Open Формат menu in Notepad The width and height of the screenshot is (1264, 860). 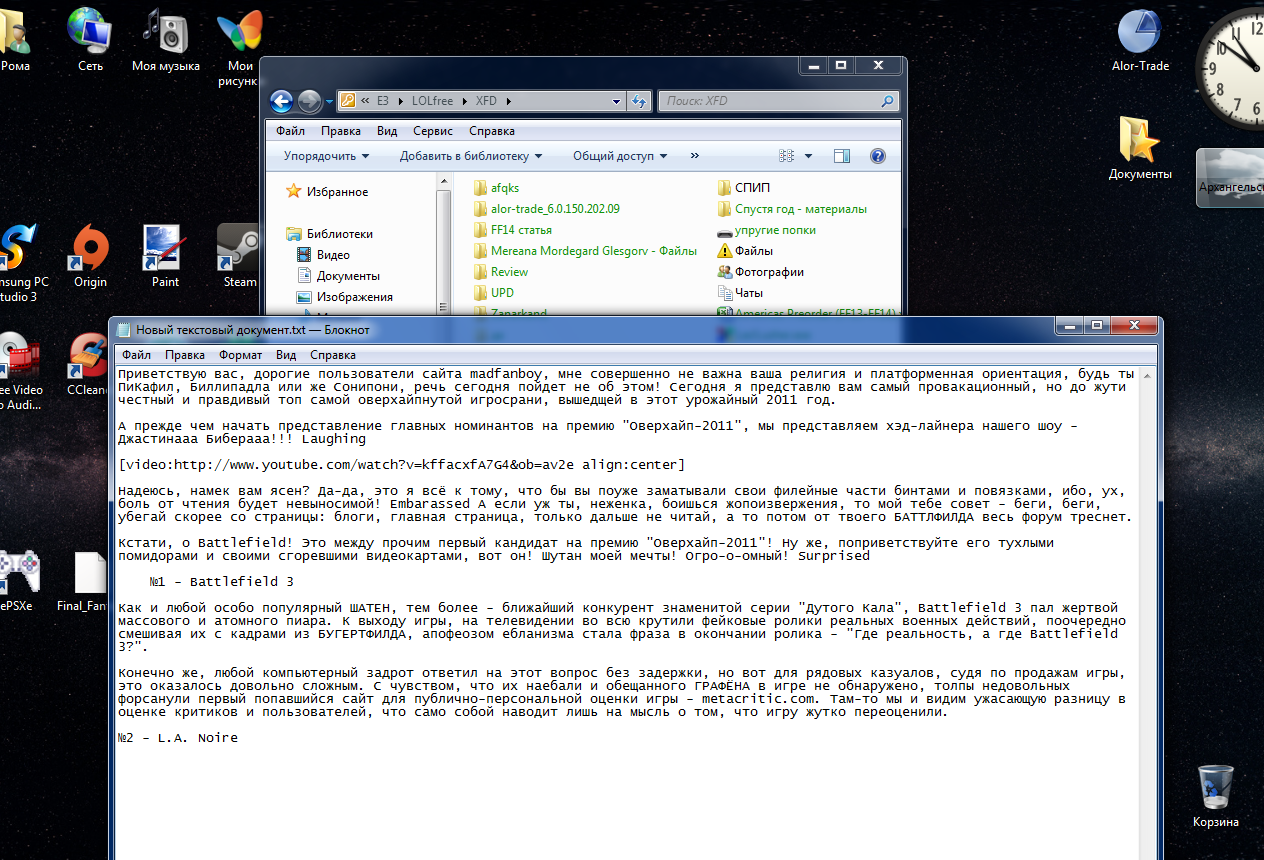click(241, 355)
